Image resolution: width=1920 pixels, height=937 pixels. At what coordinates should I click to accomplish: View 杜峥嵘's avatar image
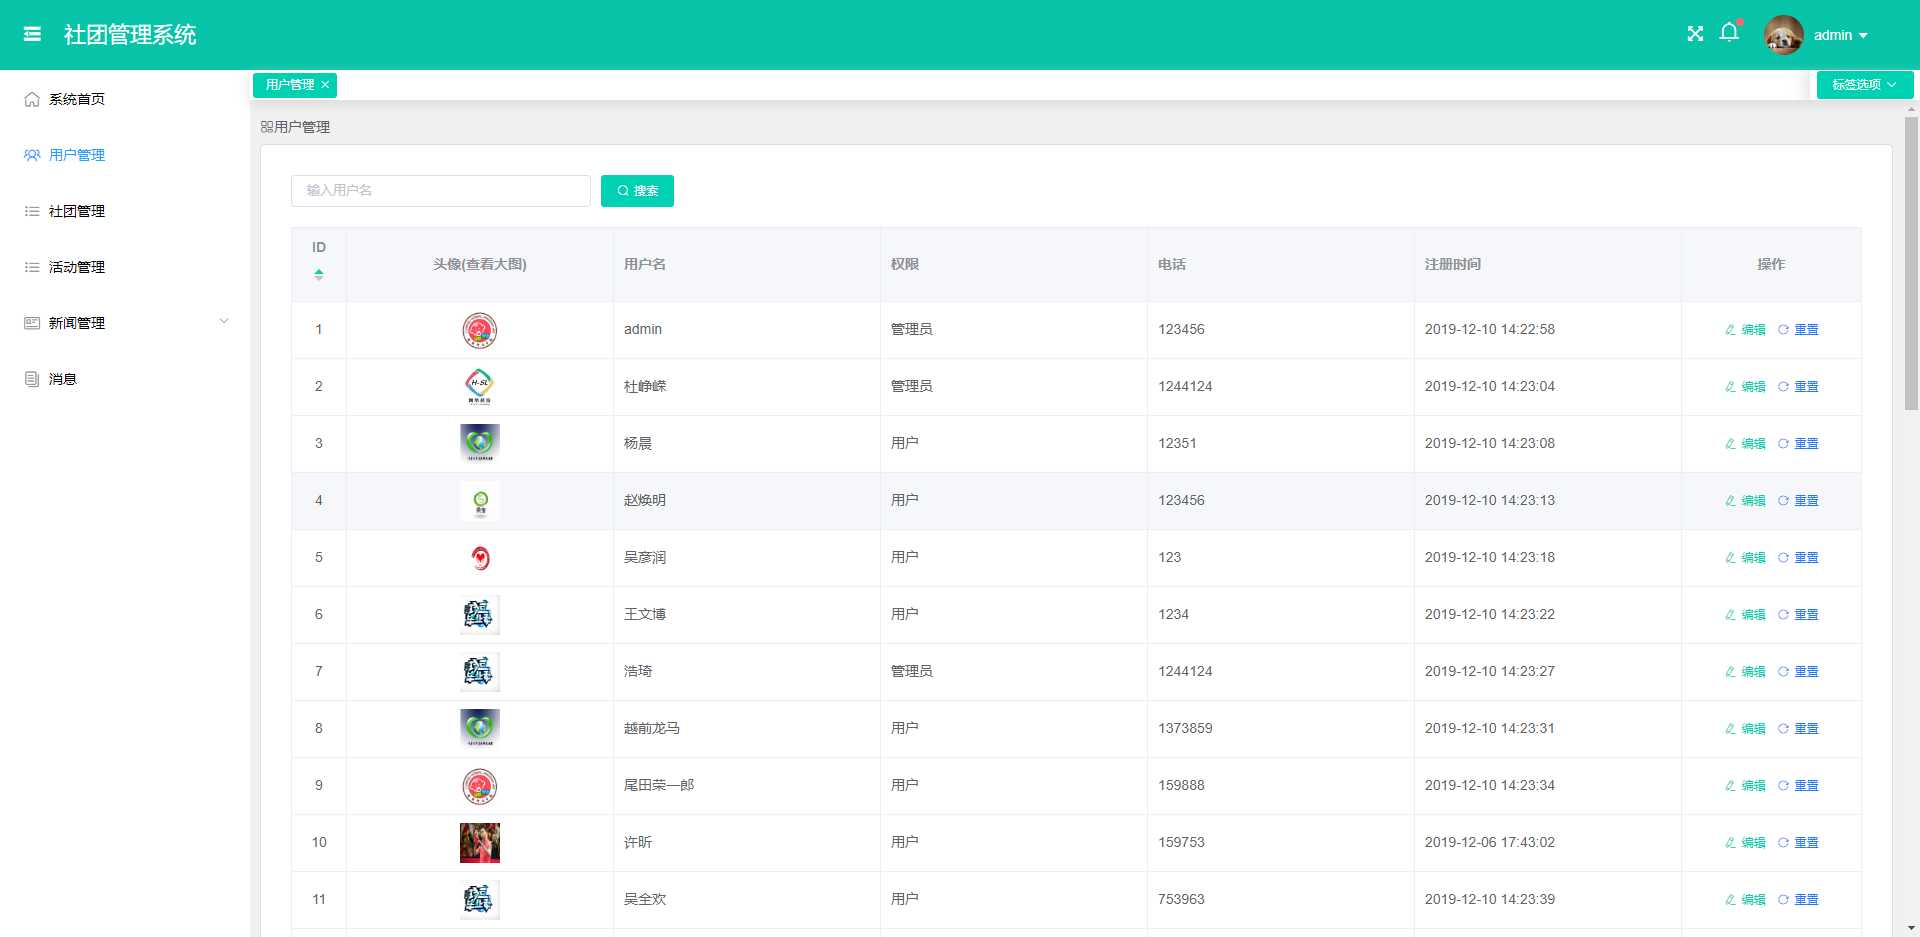(480, 387)
